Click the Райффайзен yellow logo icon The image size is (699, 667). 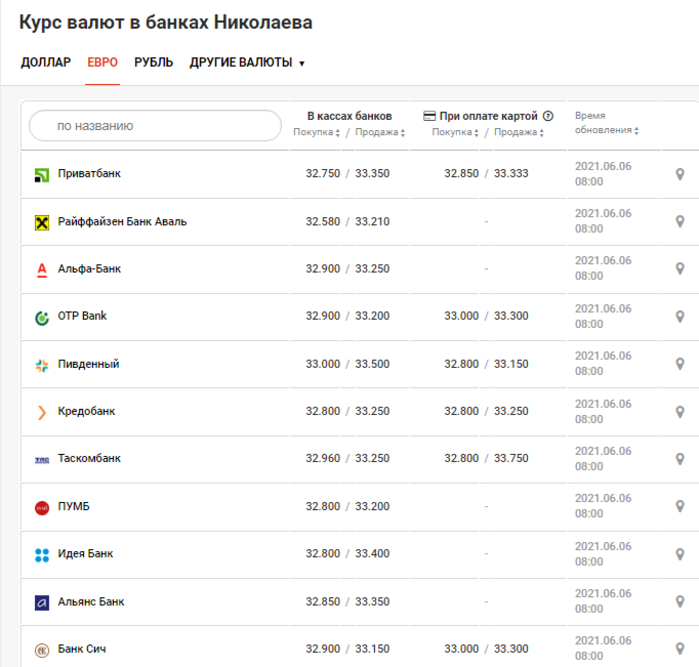[42, 222]
